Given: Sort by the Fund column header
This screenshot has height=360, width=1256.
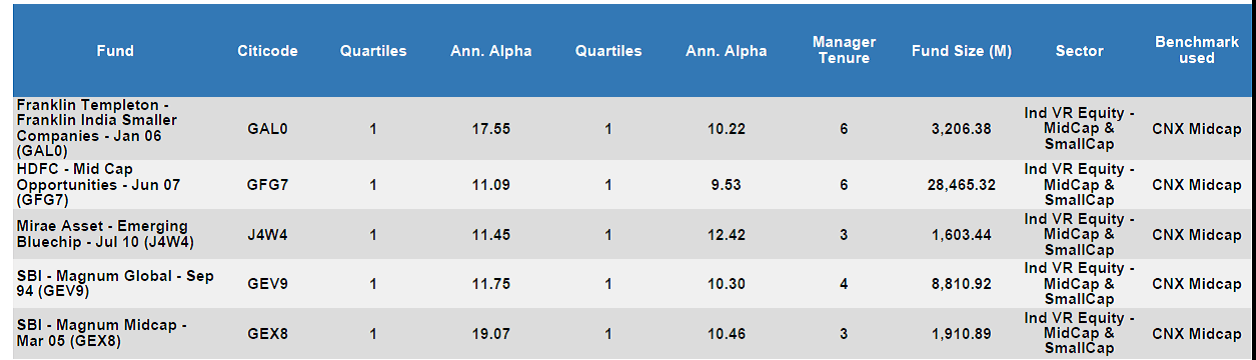Looking at the screenshot, I should coord(115,51).
